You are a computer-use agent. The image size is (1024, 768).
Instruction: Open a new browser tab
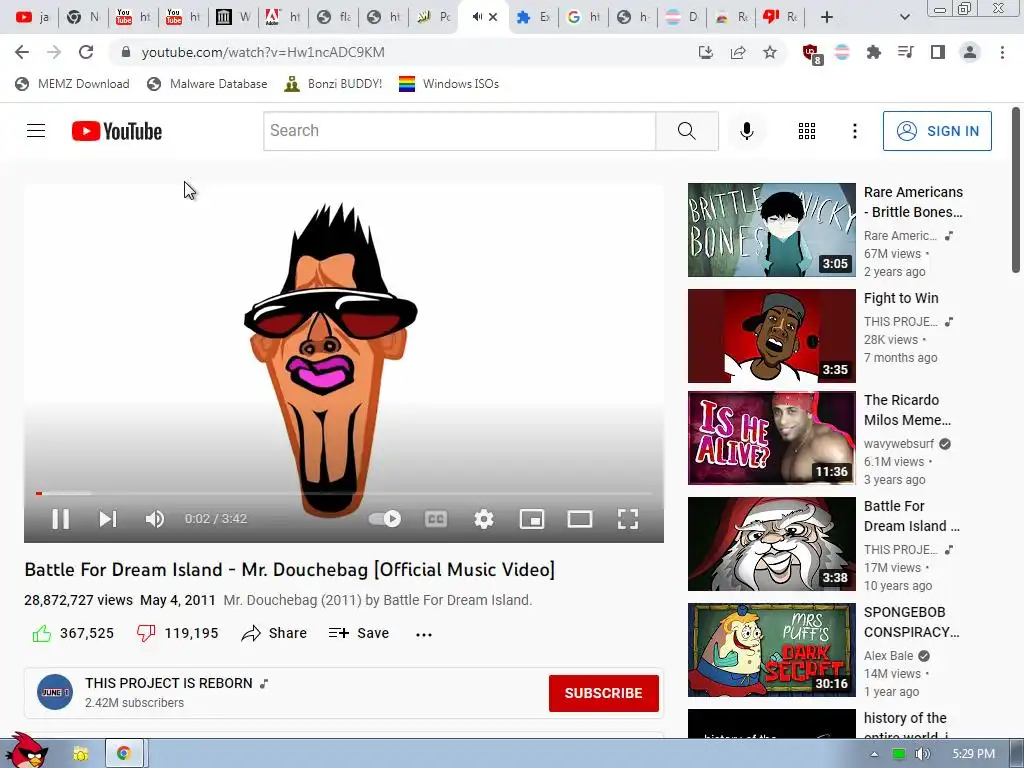click(x=827, y=17)
